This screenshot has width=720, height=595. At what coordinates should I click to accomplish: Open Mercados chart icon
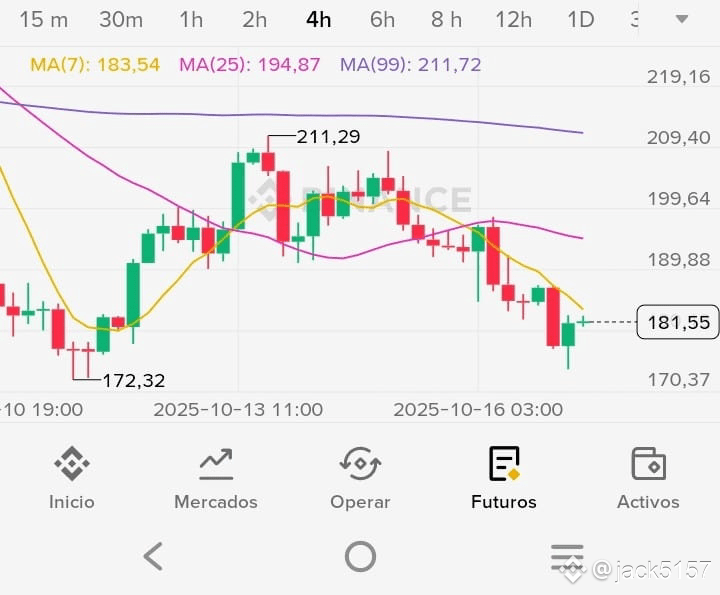pos(216,464)
